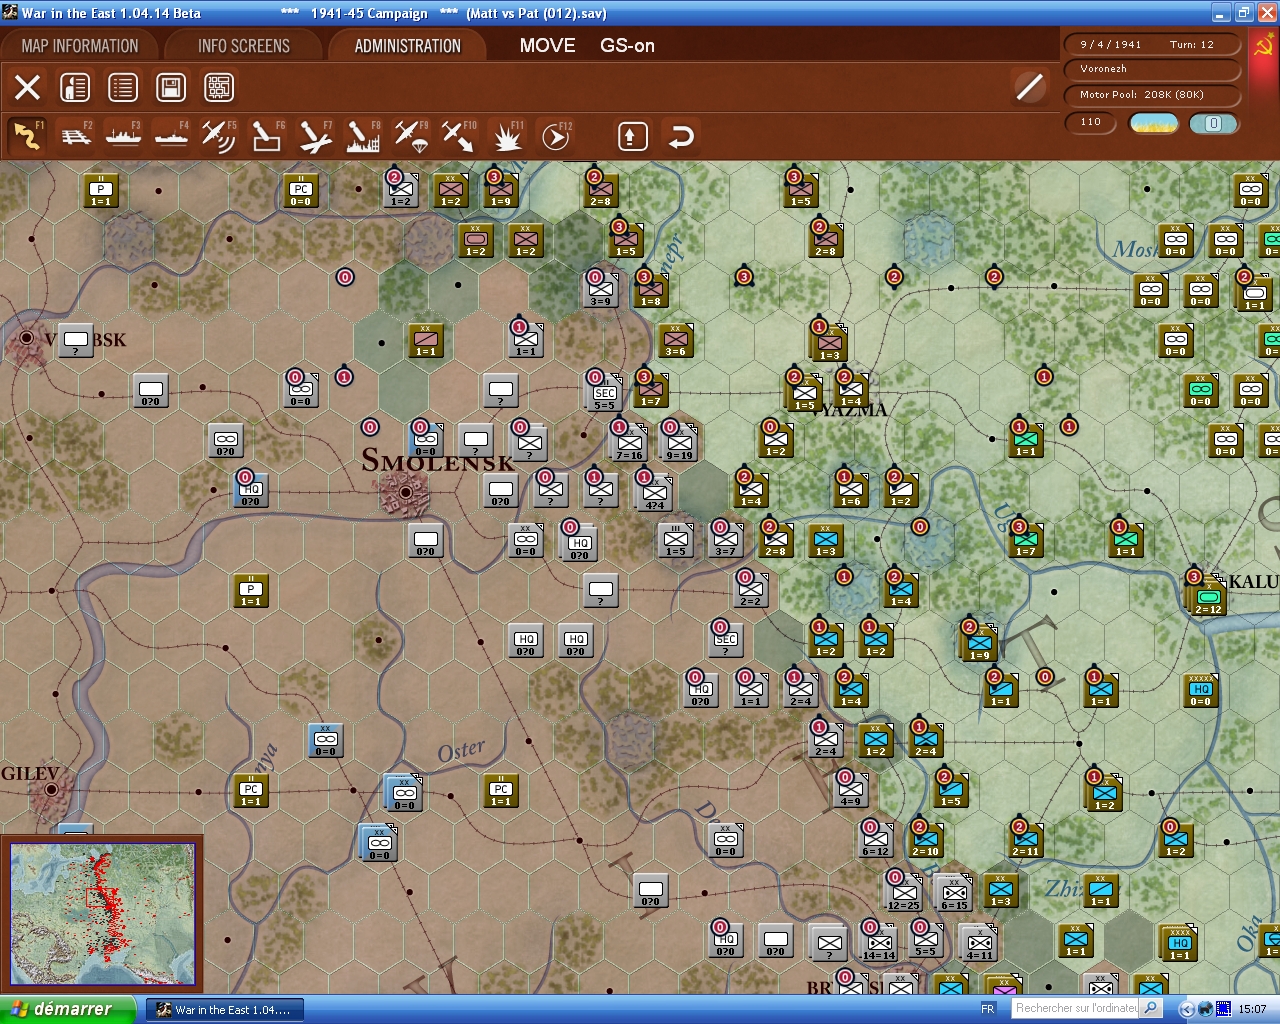Viewport: 1280px width, 1024px height.
Task: Click the 110 admin points field
Action: [x=1092, y=123]
